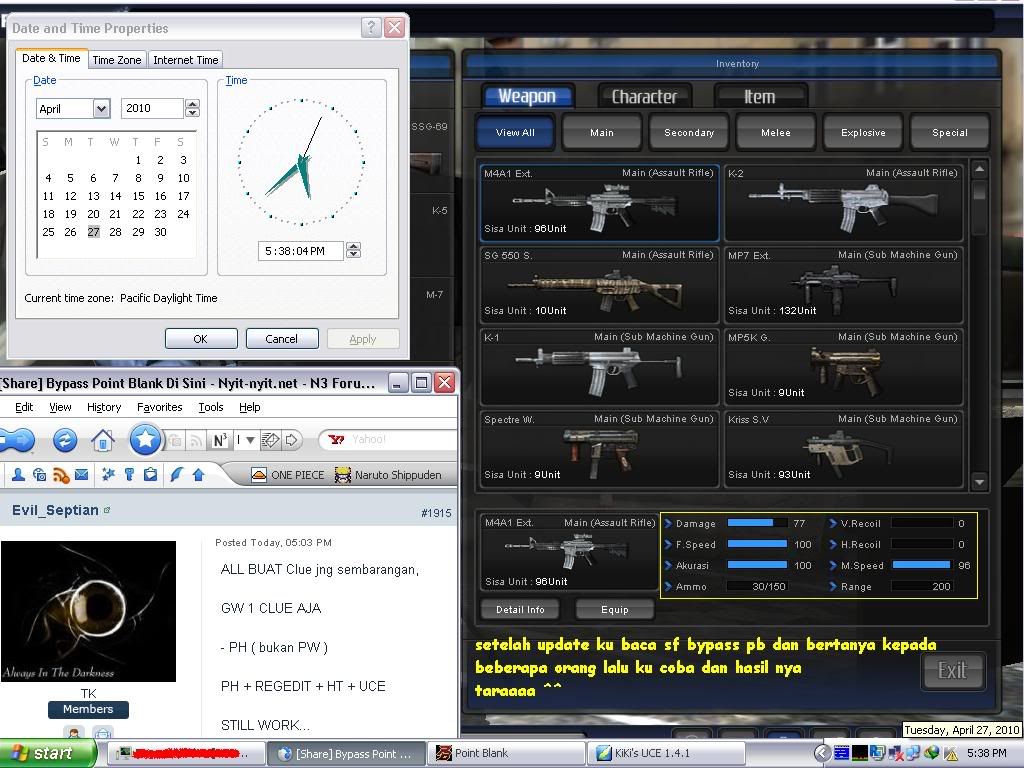Select day 15 on the April calendar
Screen dimensions: 1024x768
pyautogui.click(x=138, y=196)
